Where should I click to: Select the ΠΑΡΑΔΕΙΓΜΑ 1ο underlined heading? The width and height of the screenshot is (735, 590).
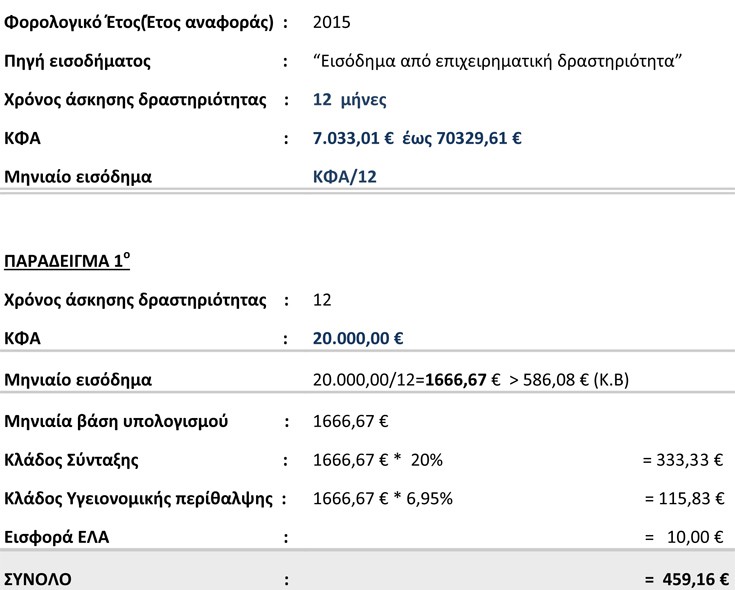pyautogui.click(x=67, y=261)
